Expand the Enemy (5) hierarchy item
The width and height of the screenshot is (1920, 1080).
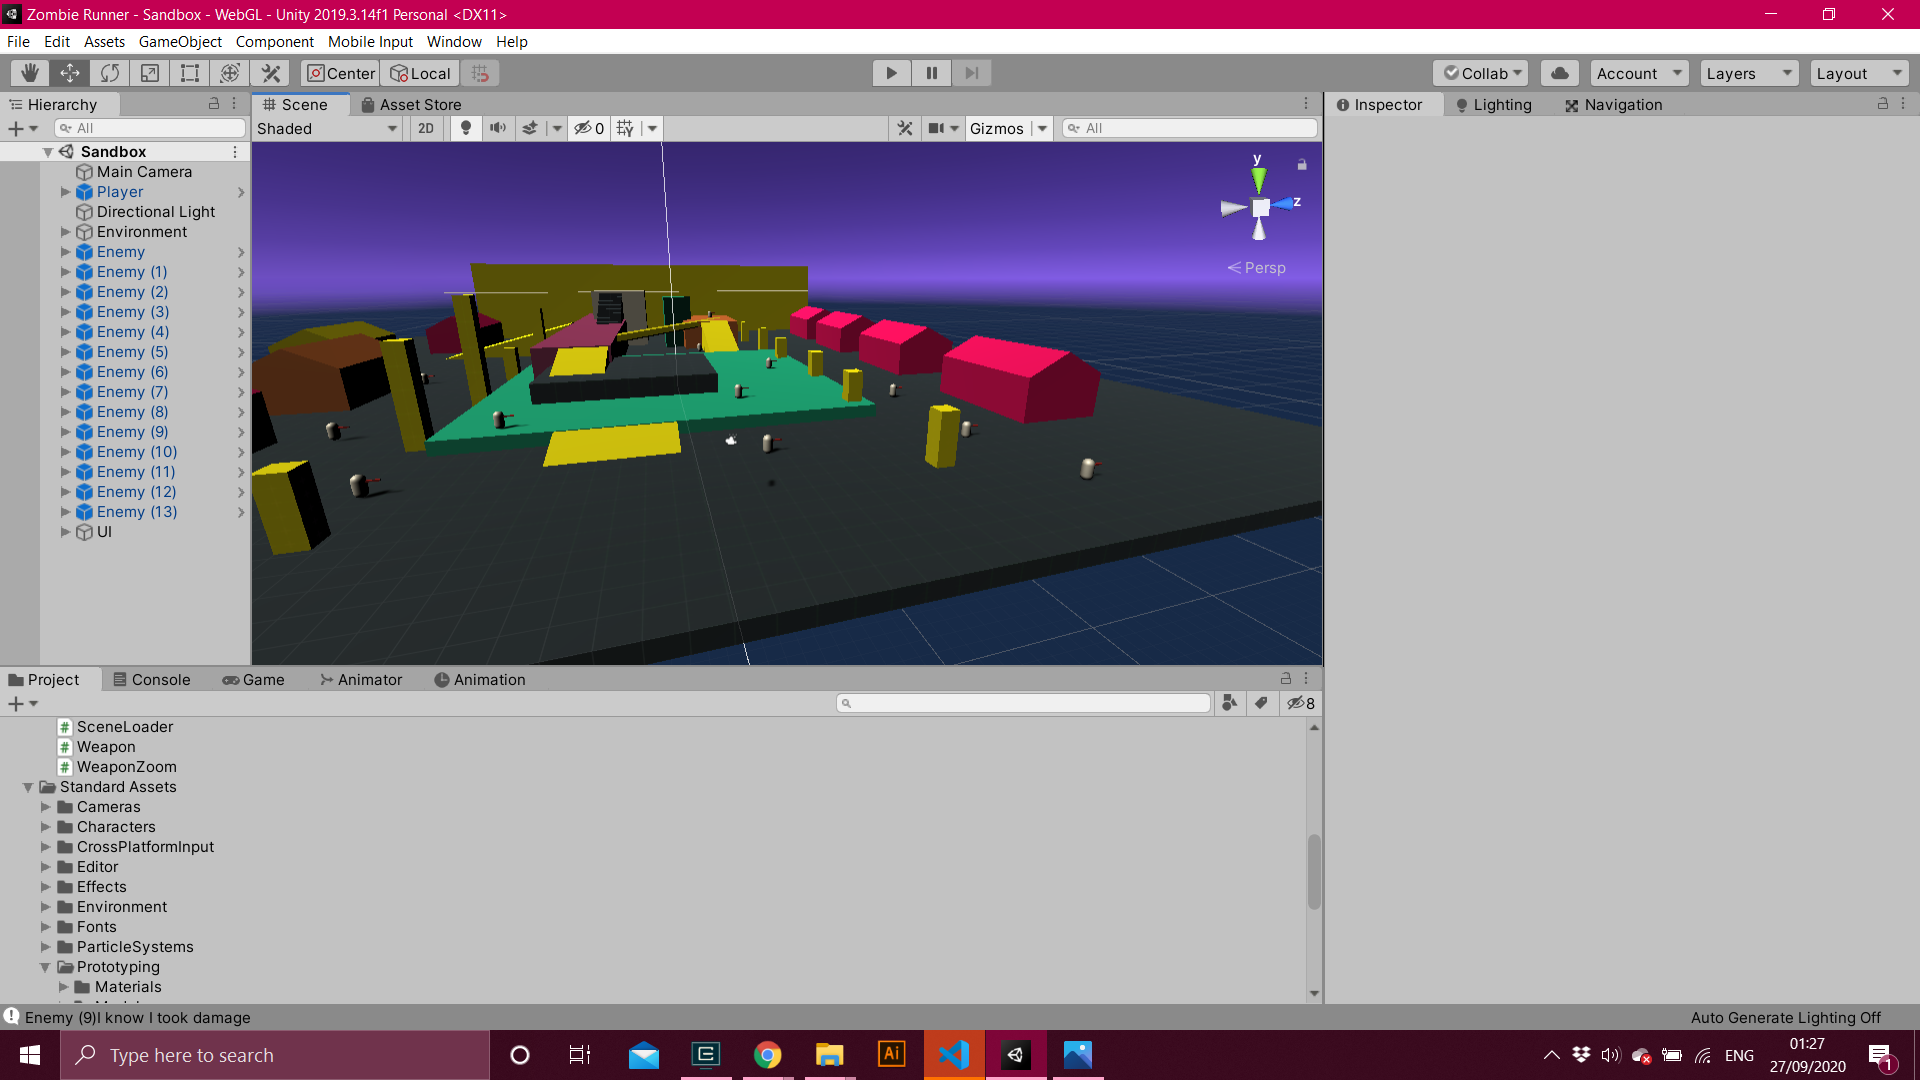[x=66, y=352]
